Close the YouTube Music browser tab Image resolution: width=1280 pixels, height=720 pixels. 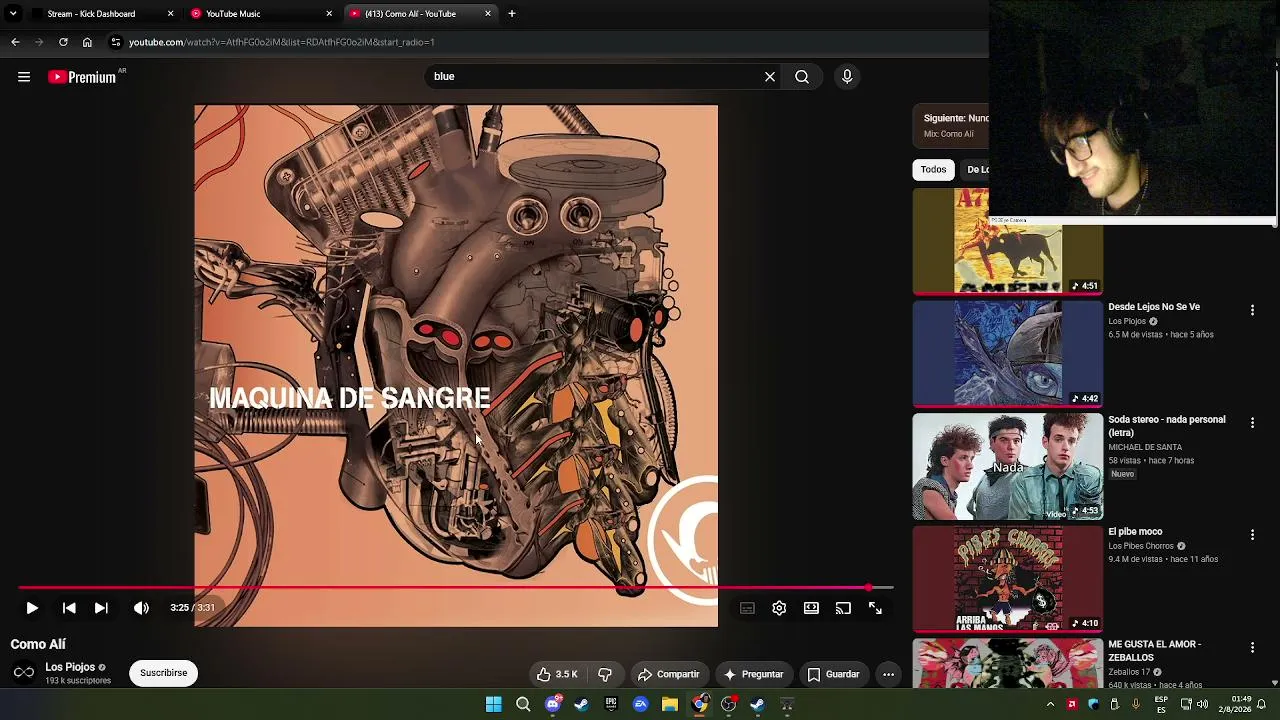[329, 14]
